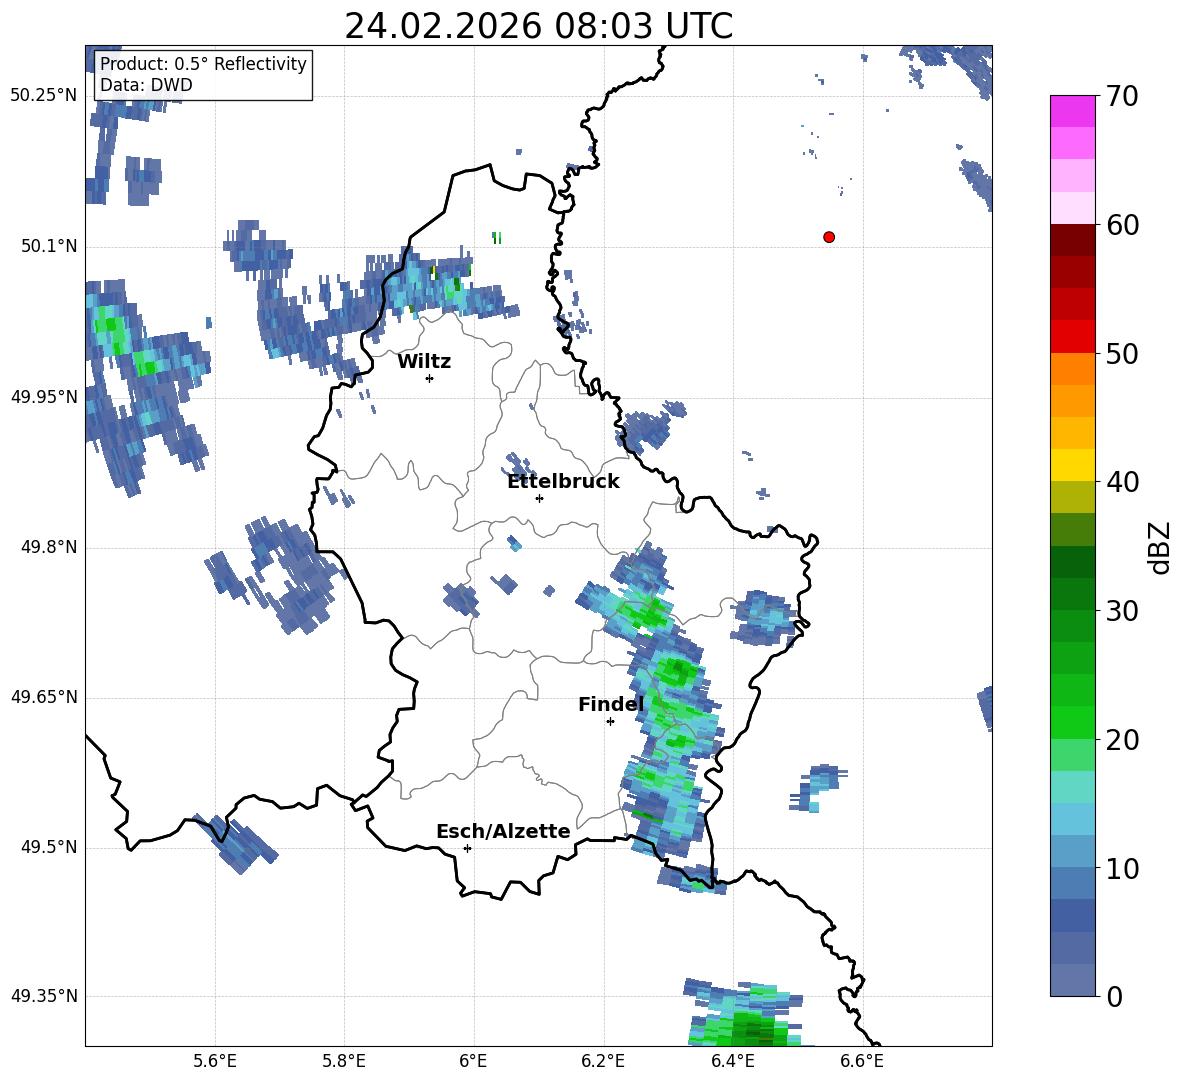
Task: Click the 30 tick label on colorbar
Action: pyautogui.click(x=1121, y=611)
